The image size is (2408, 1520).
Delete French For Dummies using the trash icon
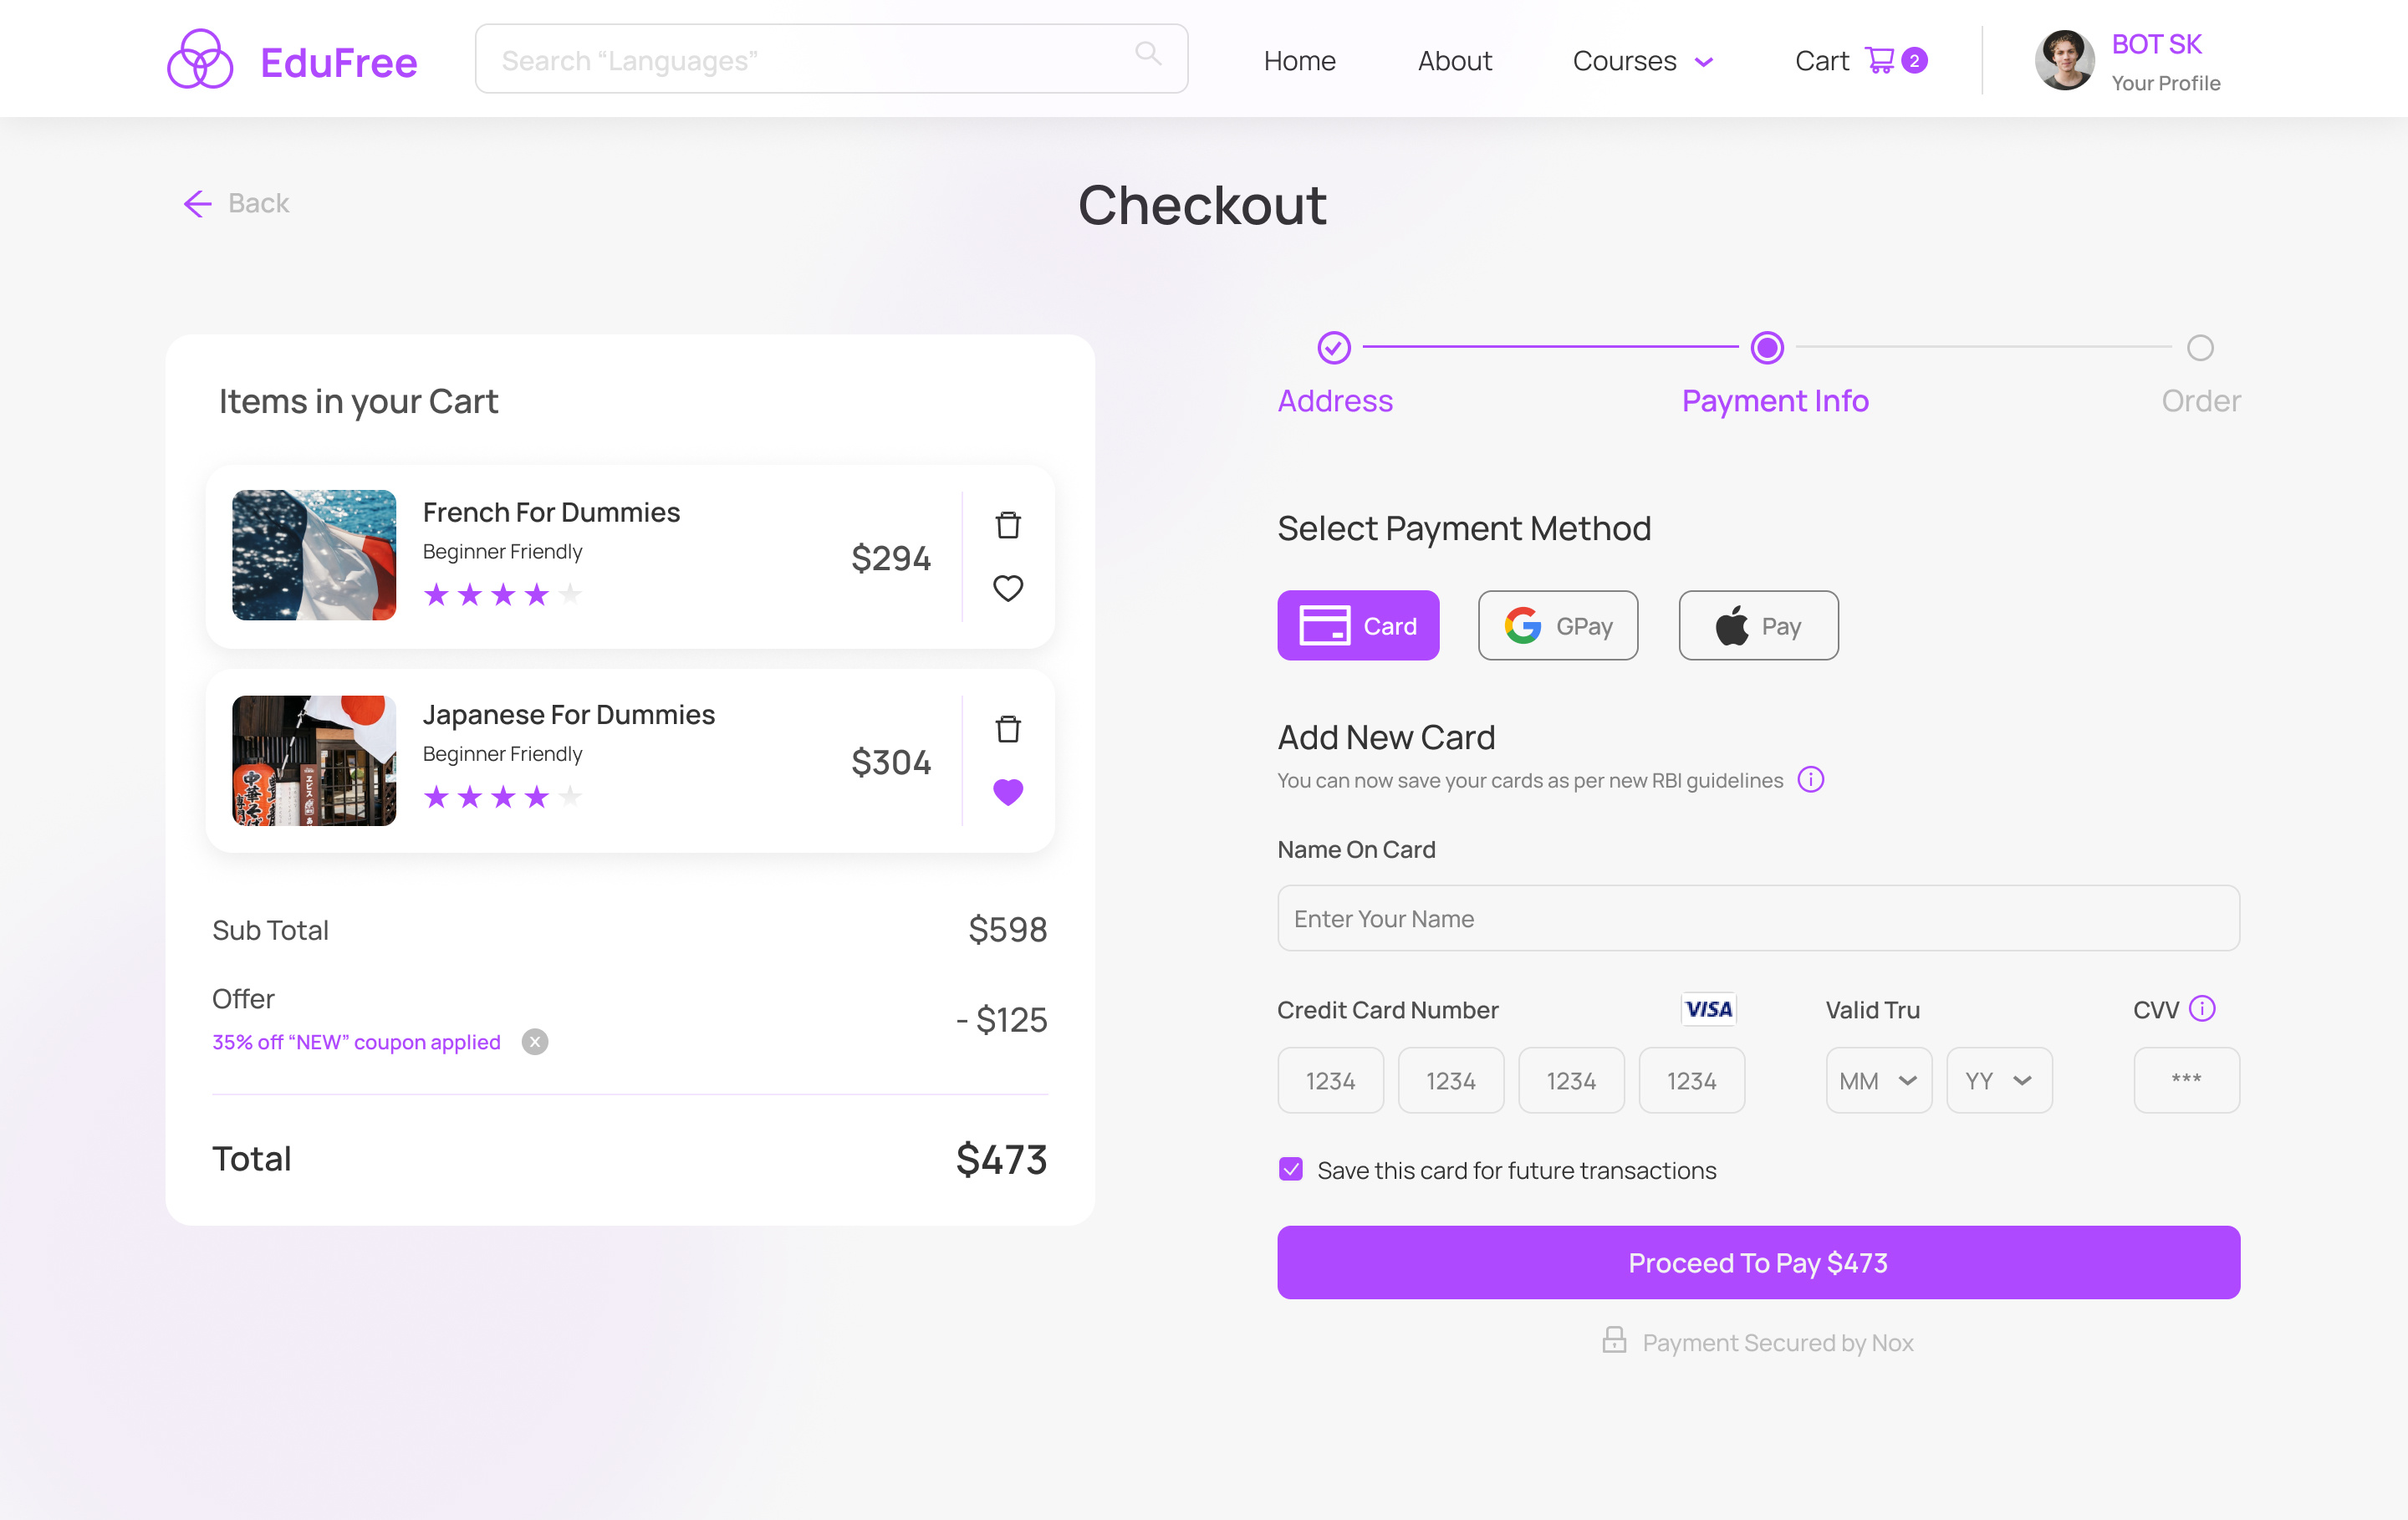click(x=1008, y=524)
